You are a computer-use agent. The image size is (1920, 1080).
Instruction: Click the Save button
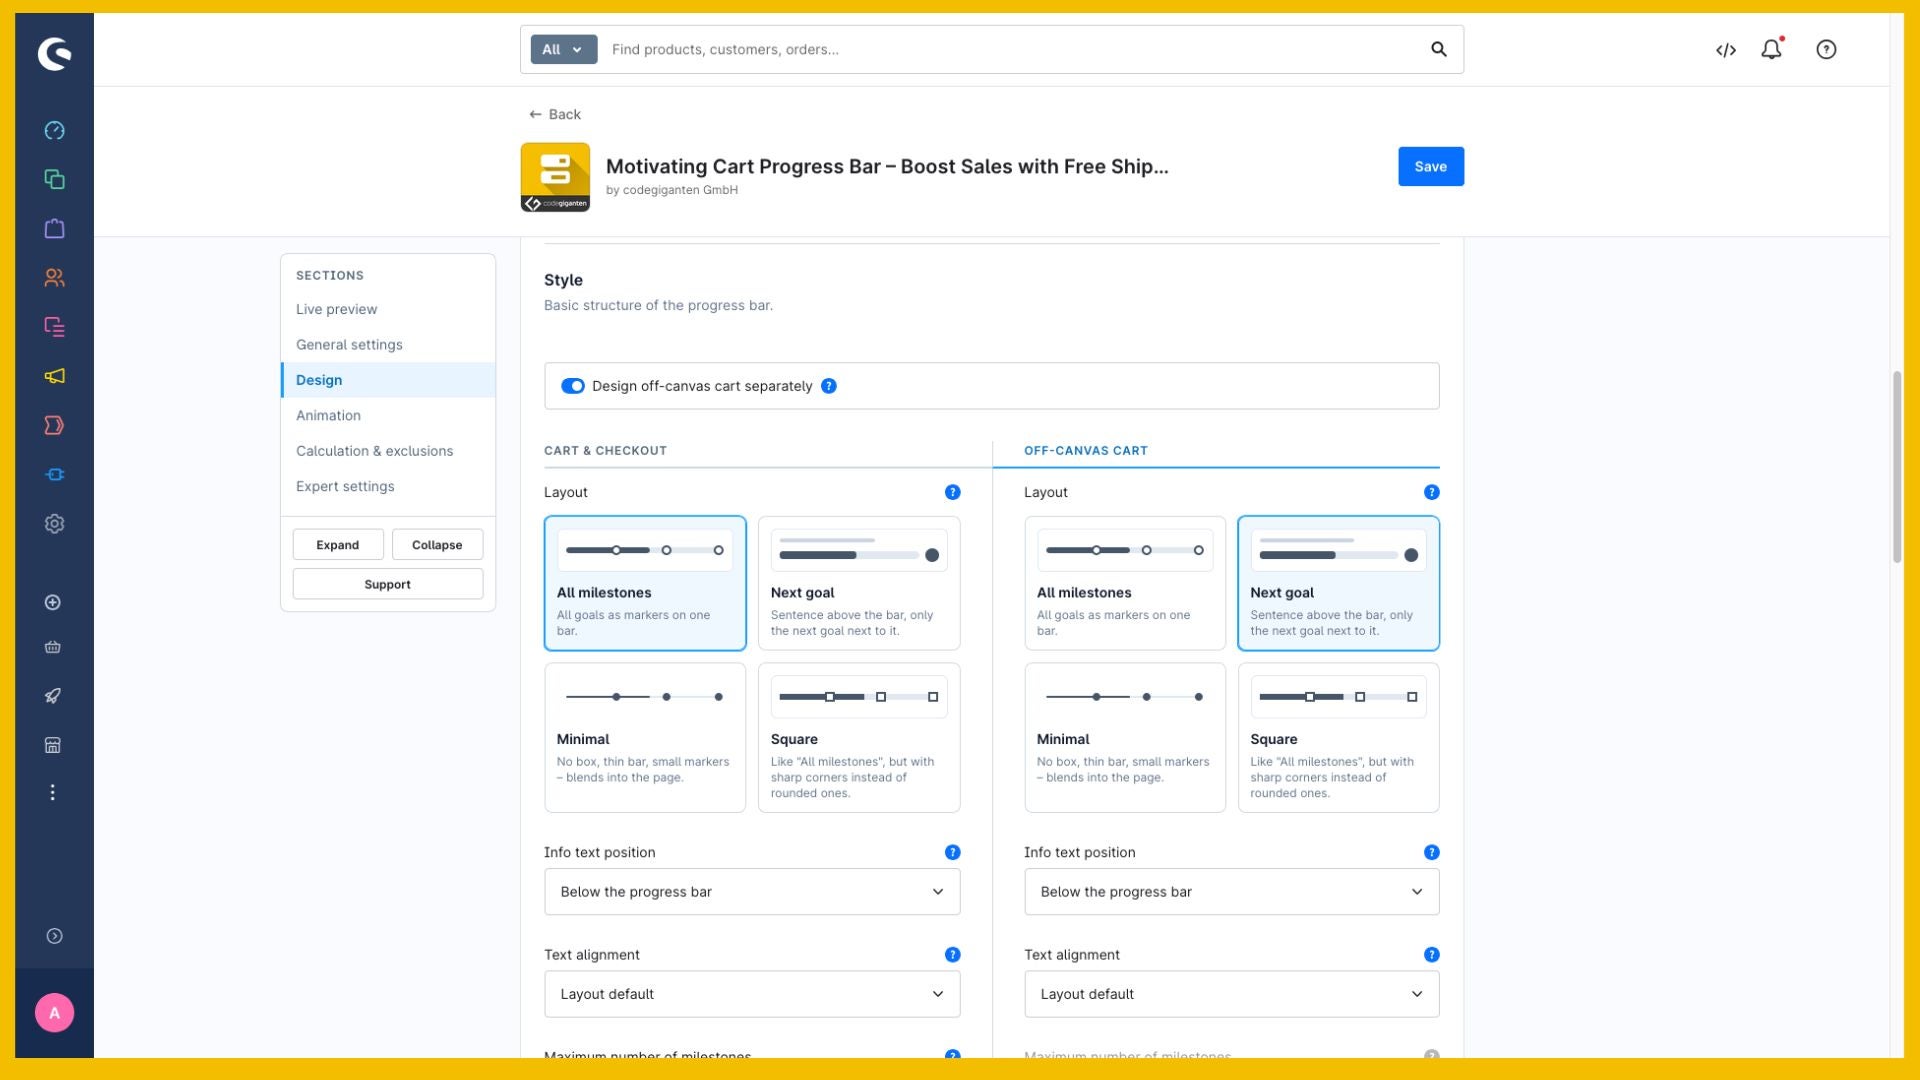click(1431, 166)
